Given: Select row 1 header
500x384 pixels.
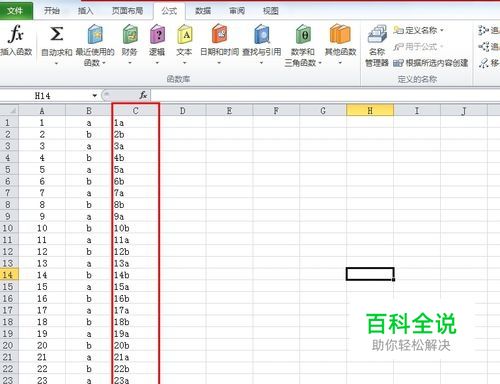Looking at the screenshot, I should [9, 123].
